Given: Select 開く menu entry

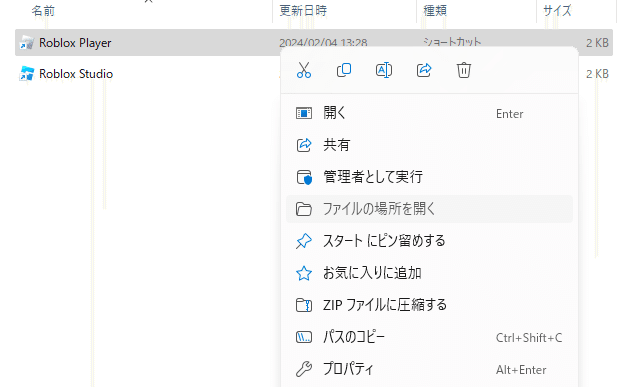Looking at the screenshot, I should (x=429, y=113).
